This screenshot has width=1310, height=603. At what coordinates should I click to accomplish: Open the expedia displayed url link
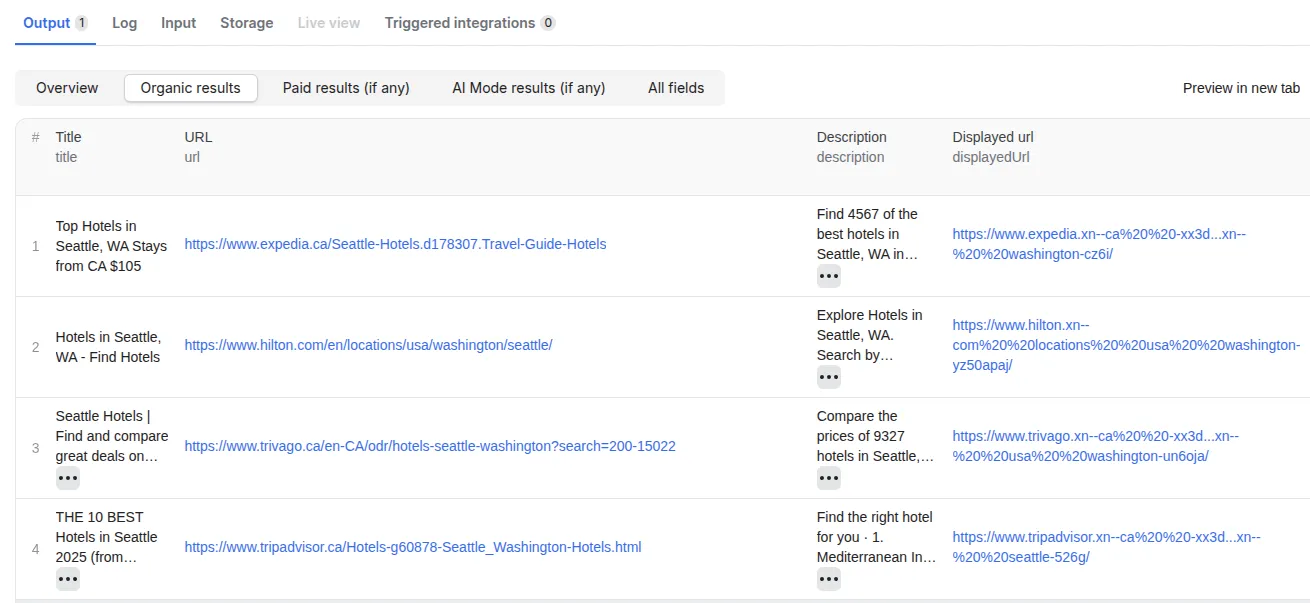click(x=1099, y=244)
